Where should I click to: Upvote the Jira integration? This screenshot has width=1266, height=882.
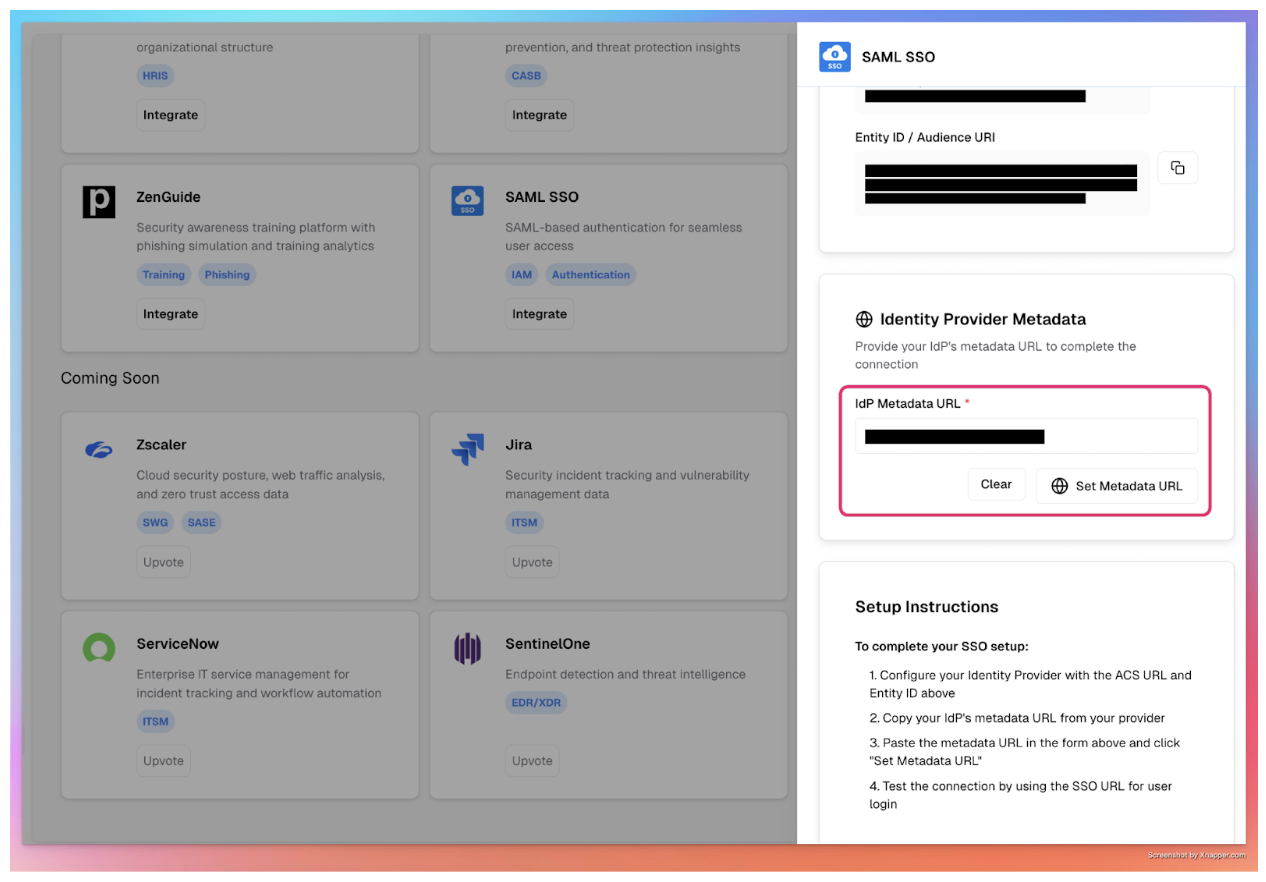pyautogui.click(x=533, y=562)
